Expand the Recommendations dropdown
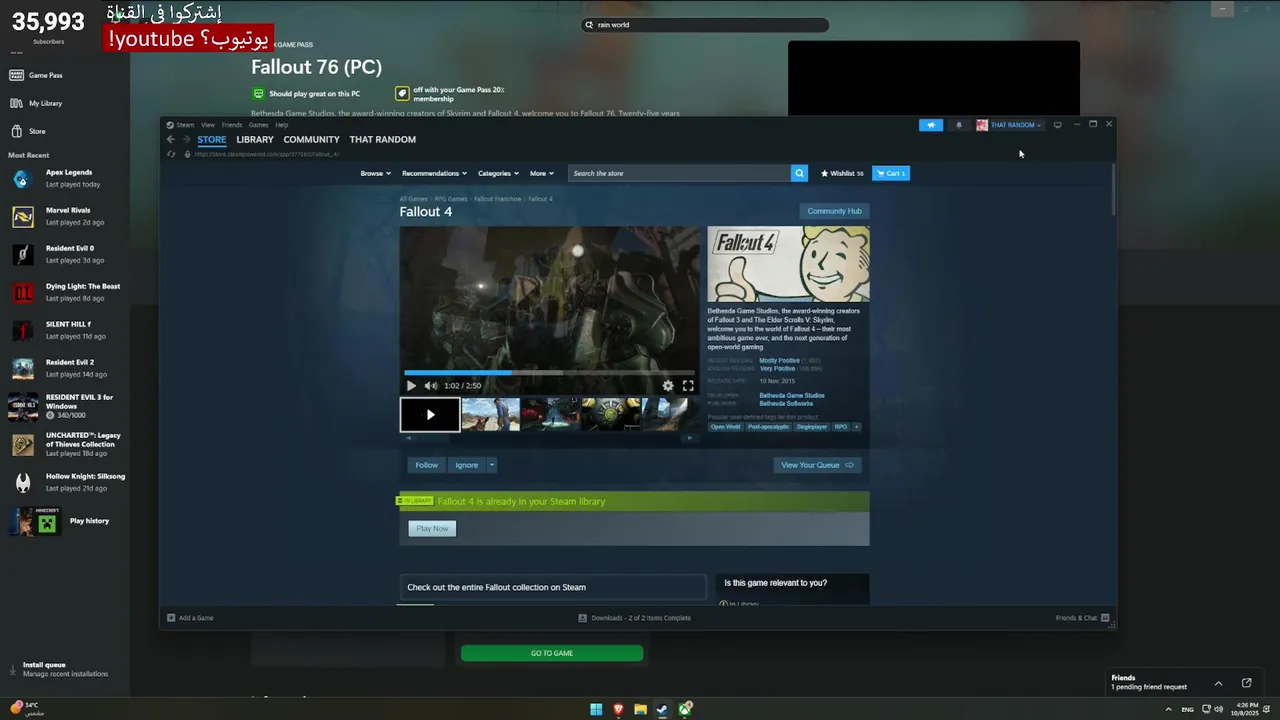 click(434, 173)
